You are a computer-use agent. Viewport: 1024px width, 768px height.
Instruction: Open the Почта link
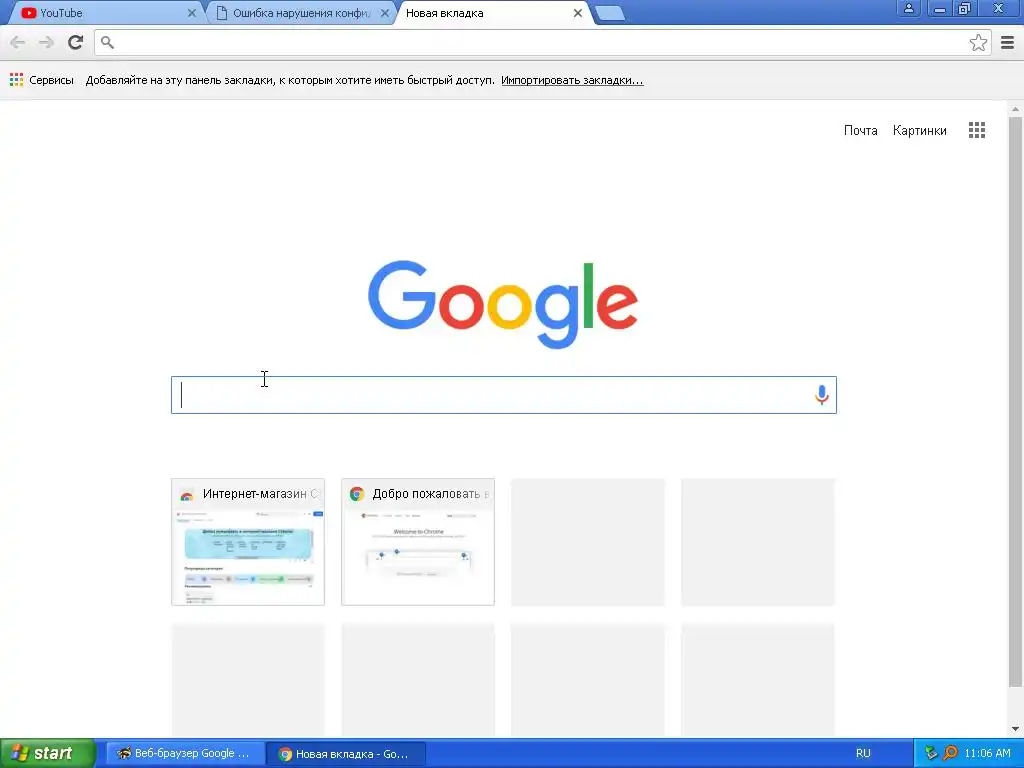tap(860, 131)
